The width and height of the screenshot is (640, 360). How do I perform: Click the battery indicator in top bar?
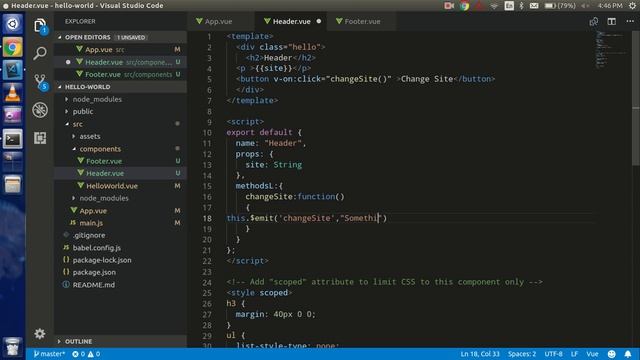point(560,5)
